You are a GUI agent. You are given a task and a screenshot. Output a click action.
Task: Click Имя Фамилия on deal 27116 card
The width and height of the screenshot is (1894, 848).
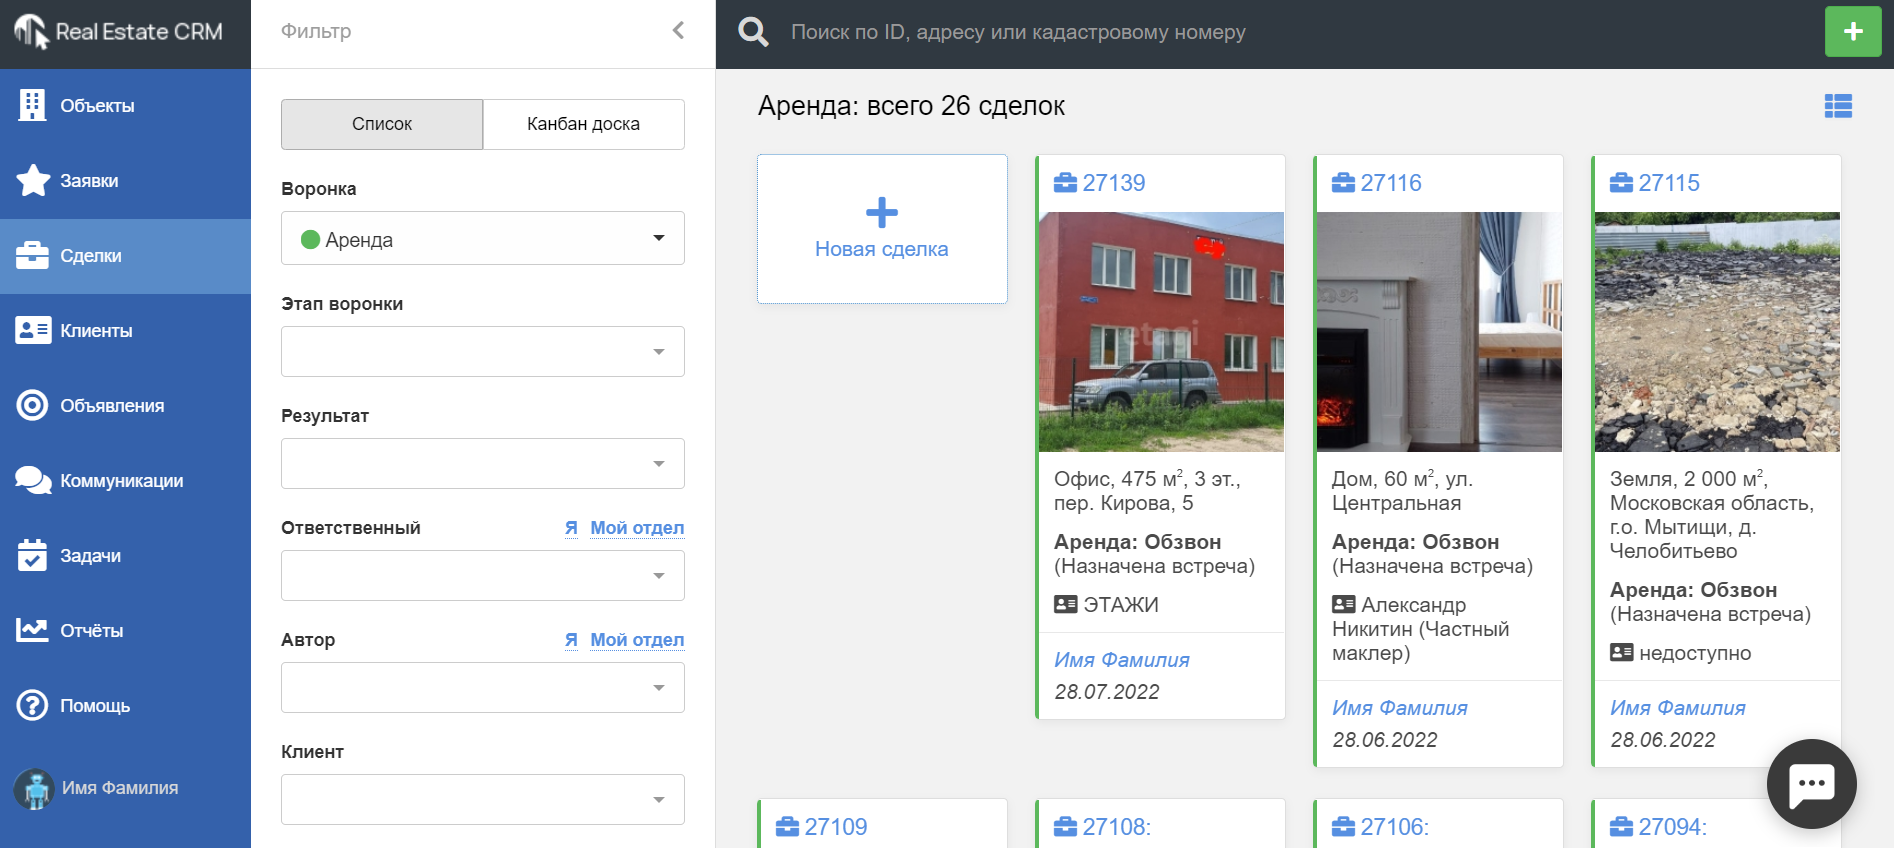click(1400, 708)
